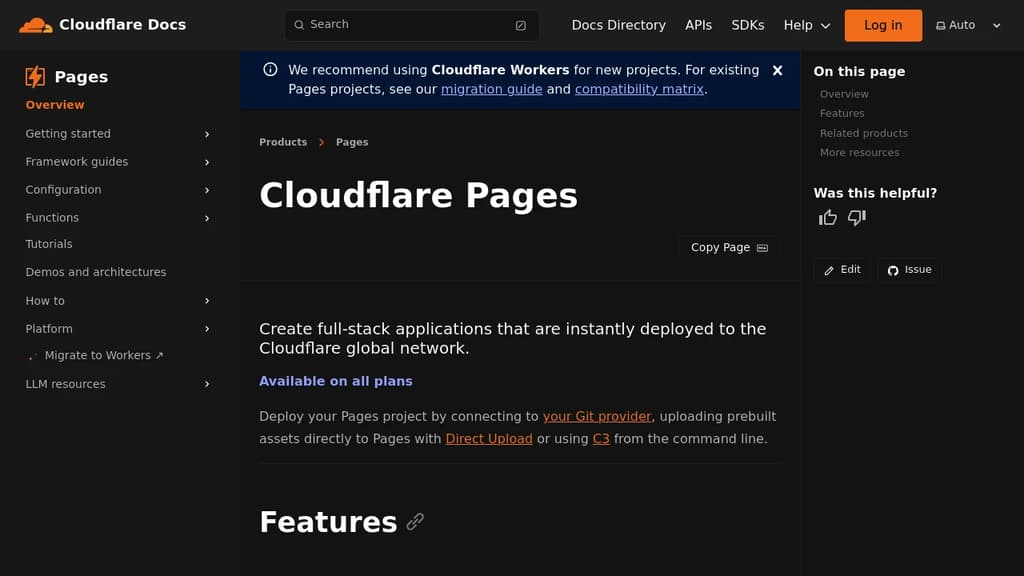Click the info icon in the banner
Viewport: 1024px width, 576px height.
[270, 69]
